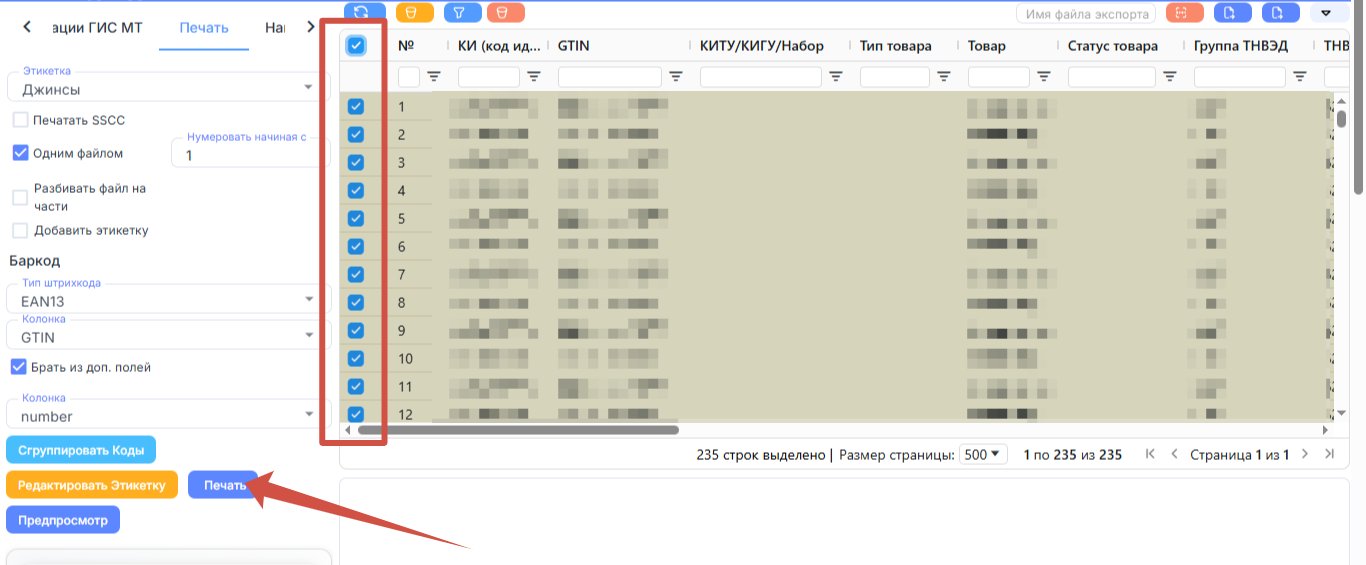Focus the Имя файла экспорта input field
The height and width of the screenshot is (565, 1366).
click(1087, 13)
